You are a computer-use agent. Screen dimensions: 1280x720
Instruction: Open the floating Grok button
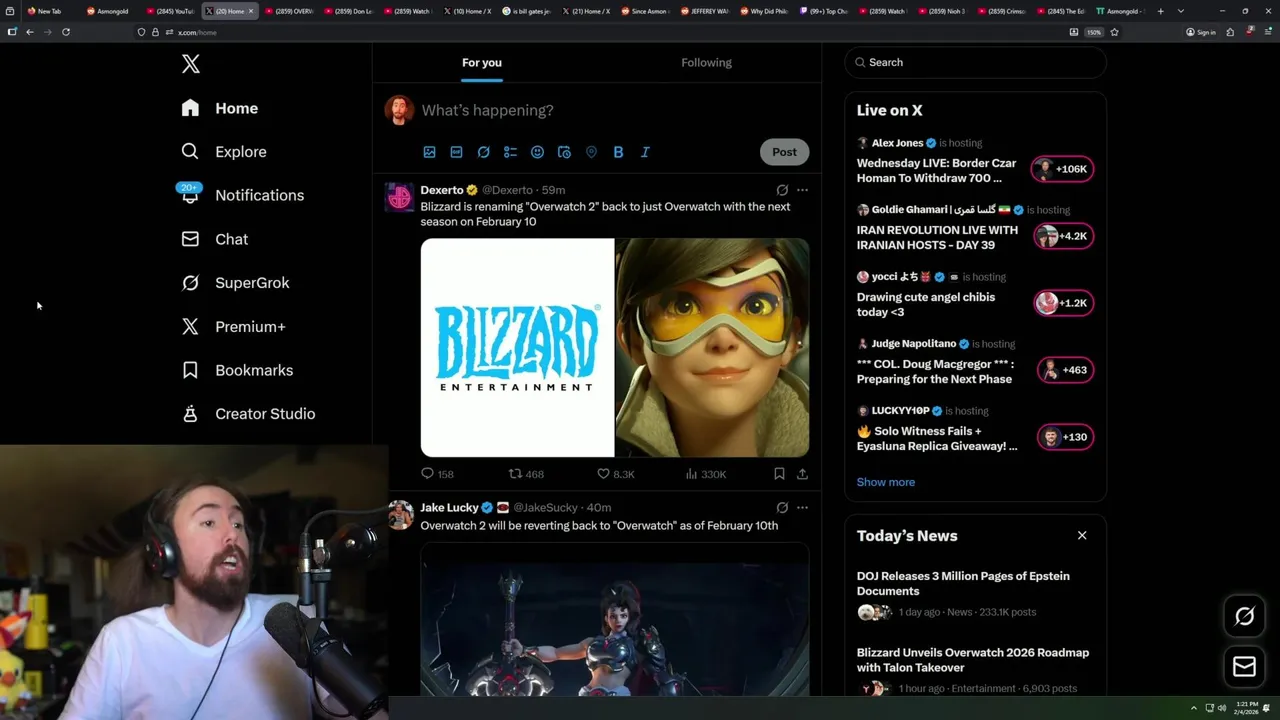[1244, 616]
